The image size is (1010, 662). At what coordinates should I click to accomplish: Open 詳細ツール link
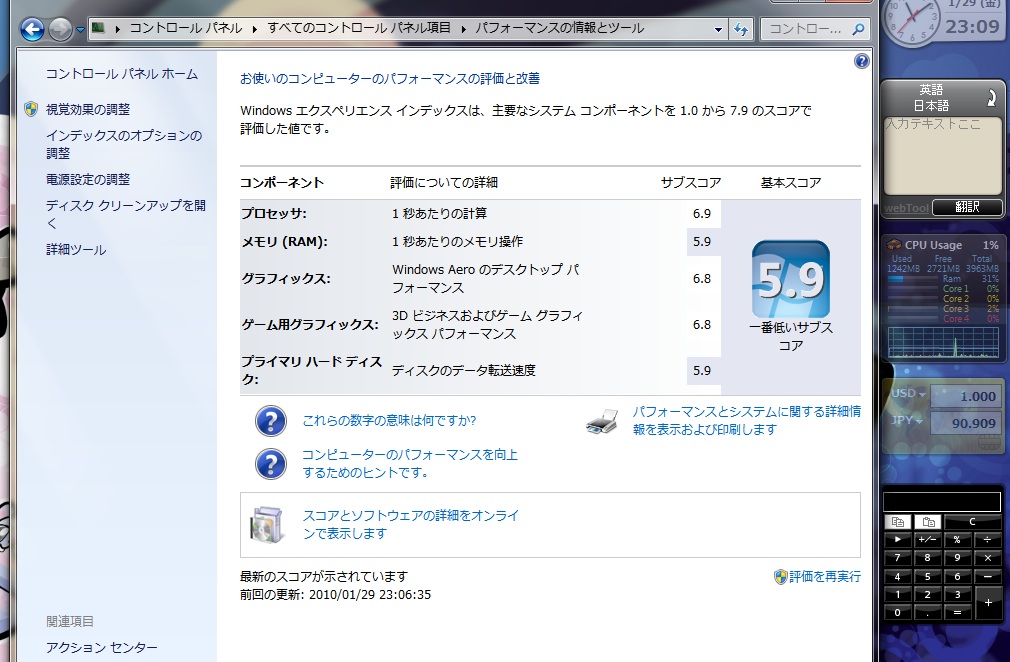(76, 250)
